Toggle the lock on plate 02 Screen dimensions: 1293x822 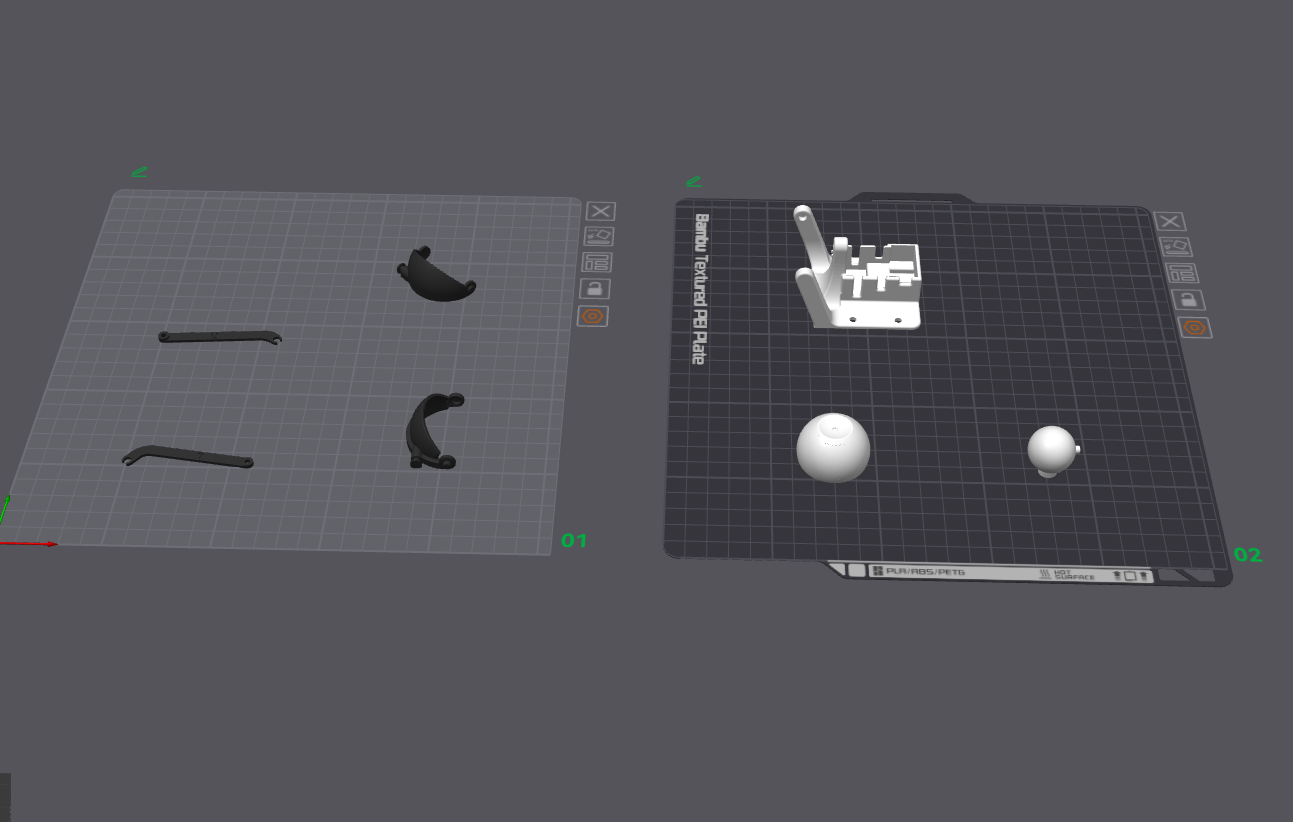[1188, 300]
